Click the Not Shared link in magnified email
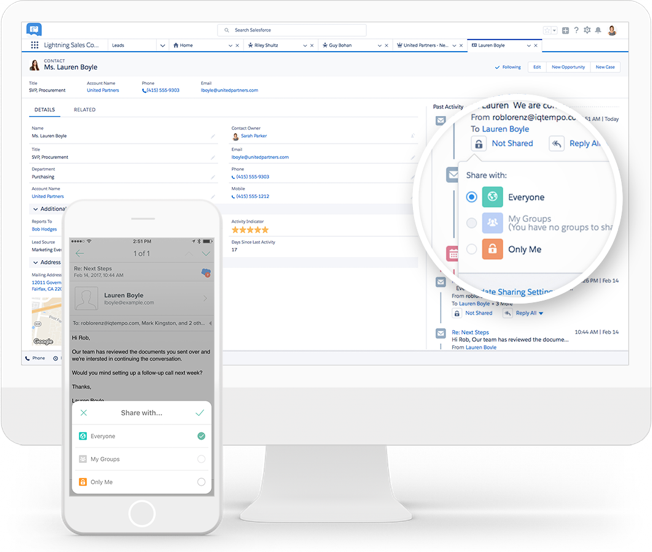 [512, 143]
